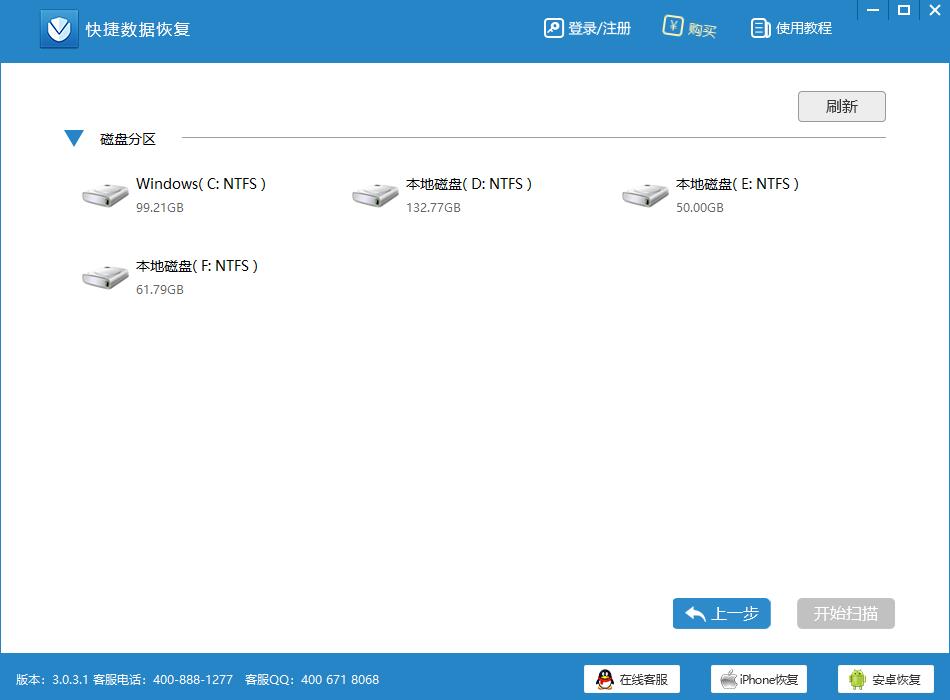This screenshot has height=700, width=950.
Task: Click the 99.21GB size text
Action: pos(159,207)
